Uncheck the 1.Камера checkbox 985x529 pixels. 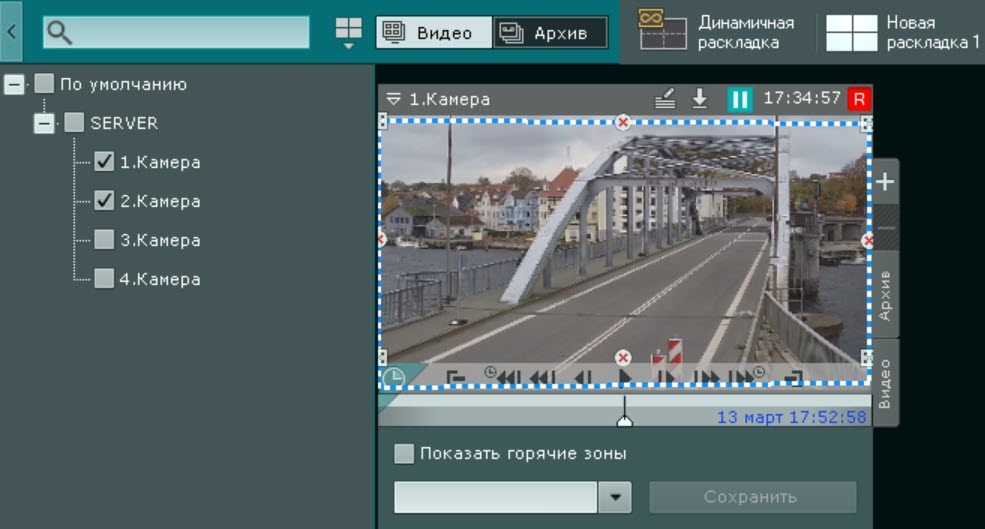coord(104,162)
